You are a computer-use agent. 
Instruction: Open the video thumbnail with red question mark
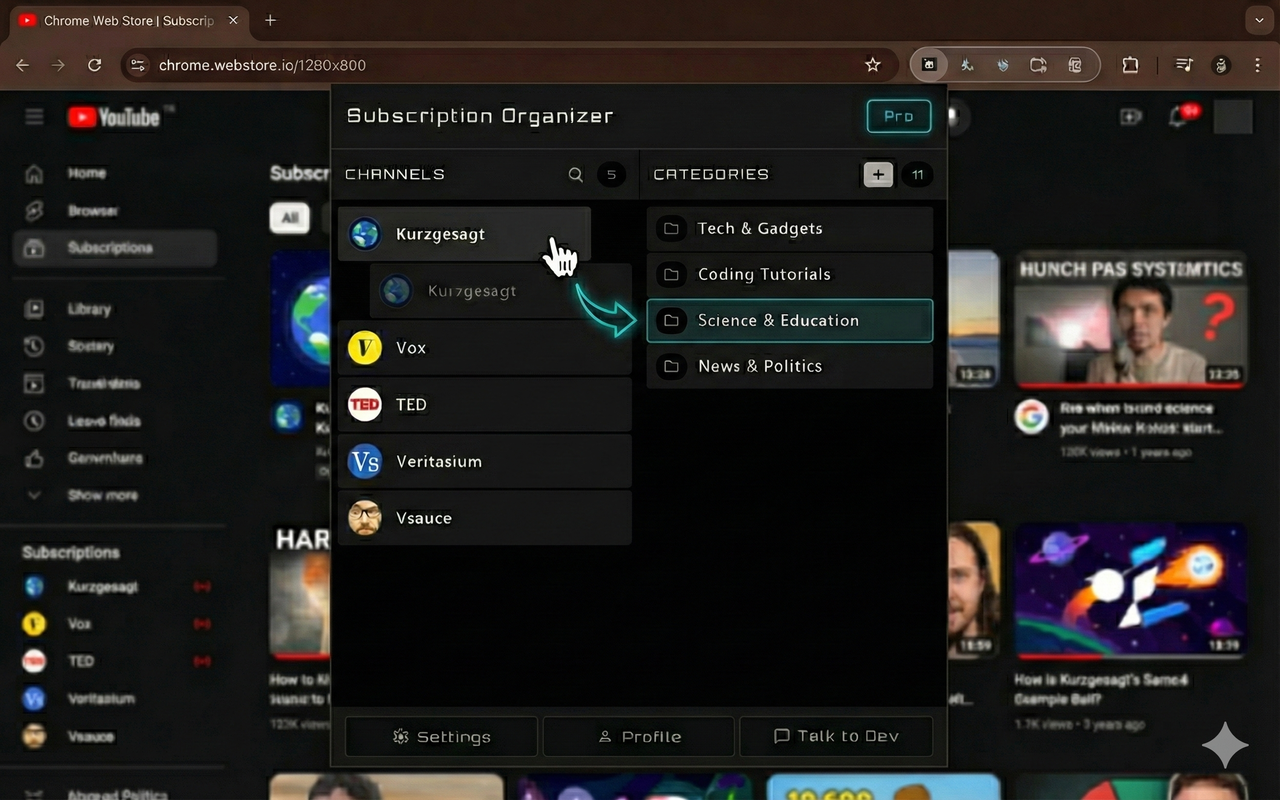(1131, 320)
